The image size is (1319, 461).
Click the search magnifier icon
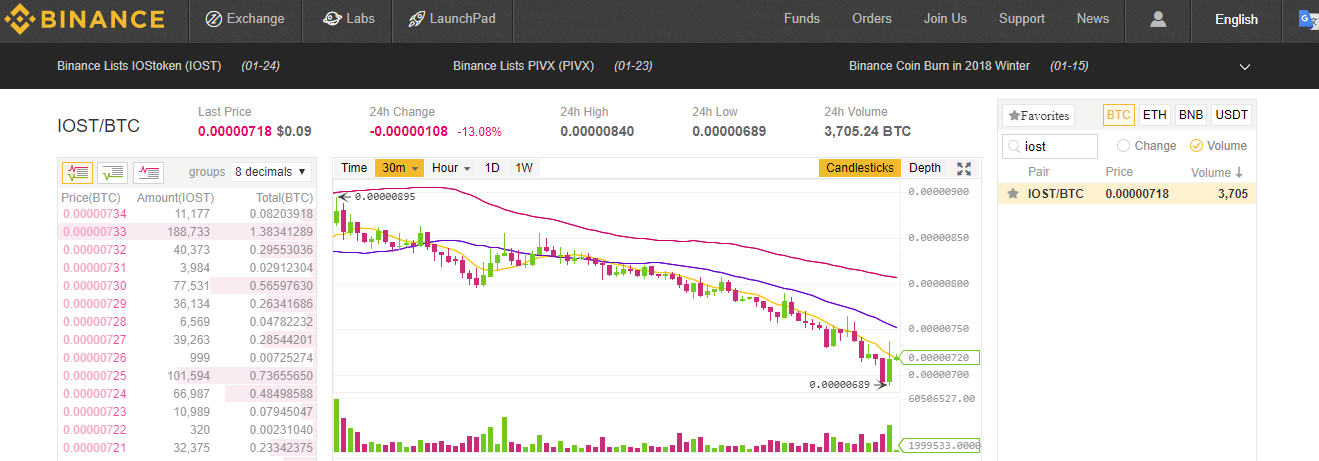coord(1014,146)
